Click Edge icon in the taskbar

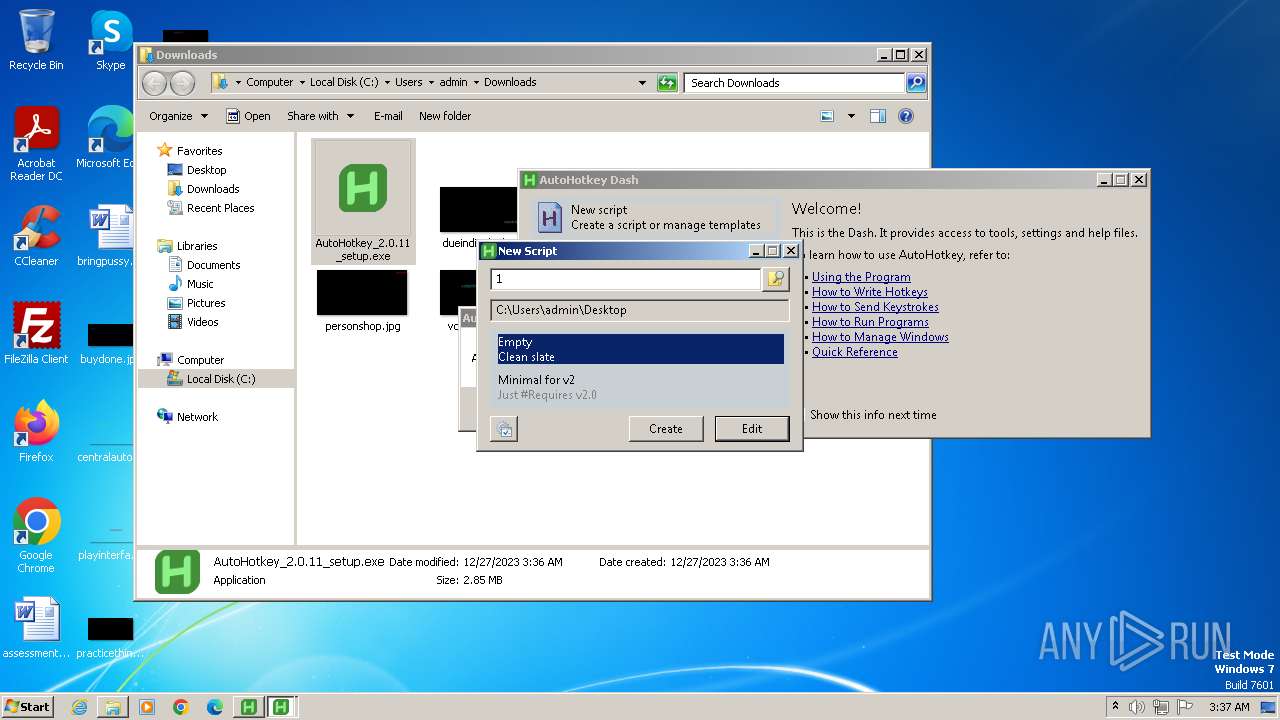click(x=214, y=707)
